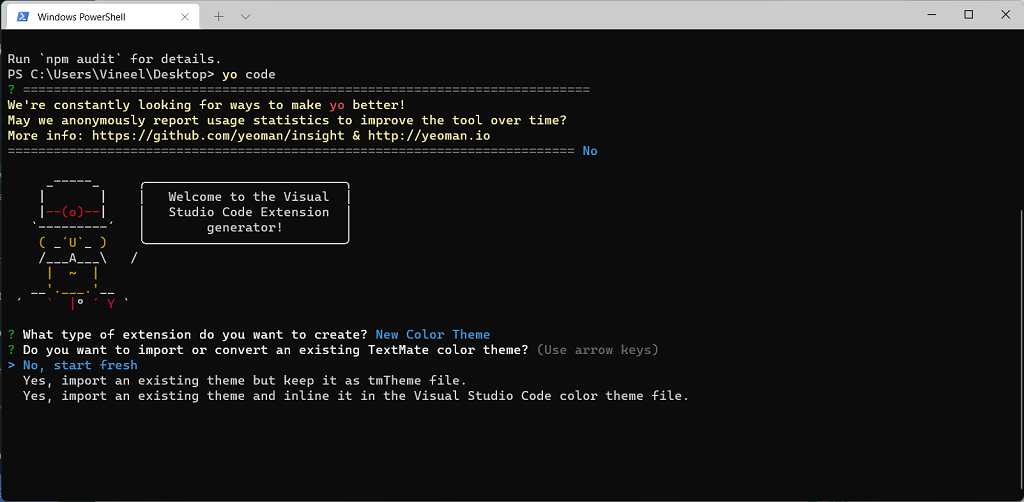Click the '(Use arrow keys)' hint text
The image size is (1024, 502).
597,350
